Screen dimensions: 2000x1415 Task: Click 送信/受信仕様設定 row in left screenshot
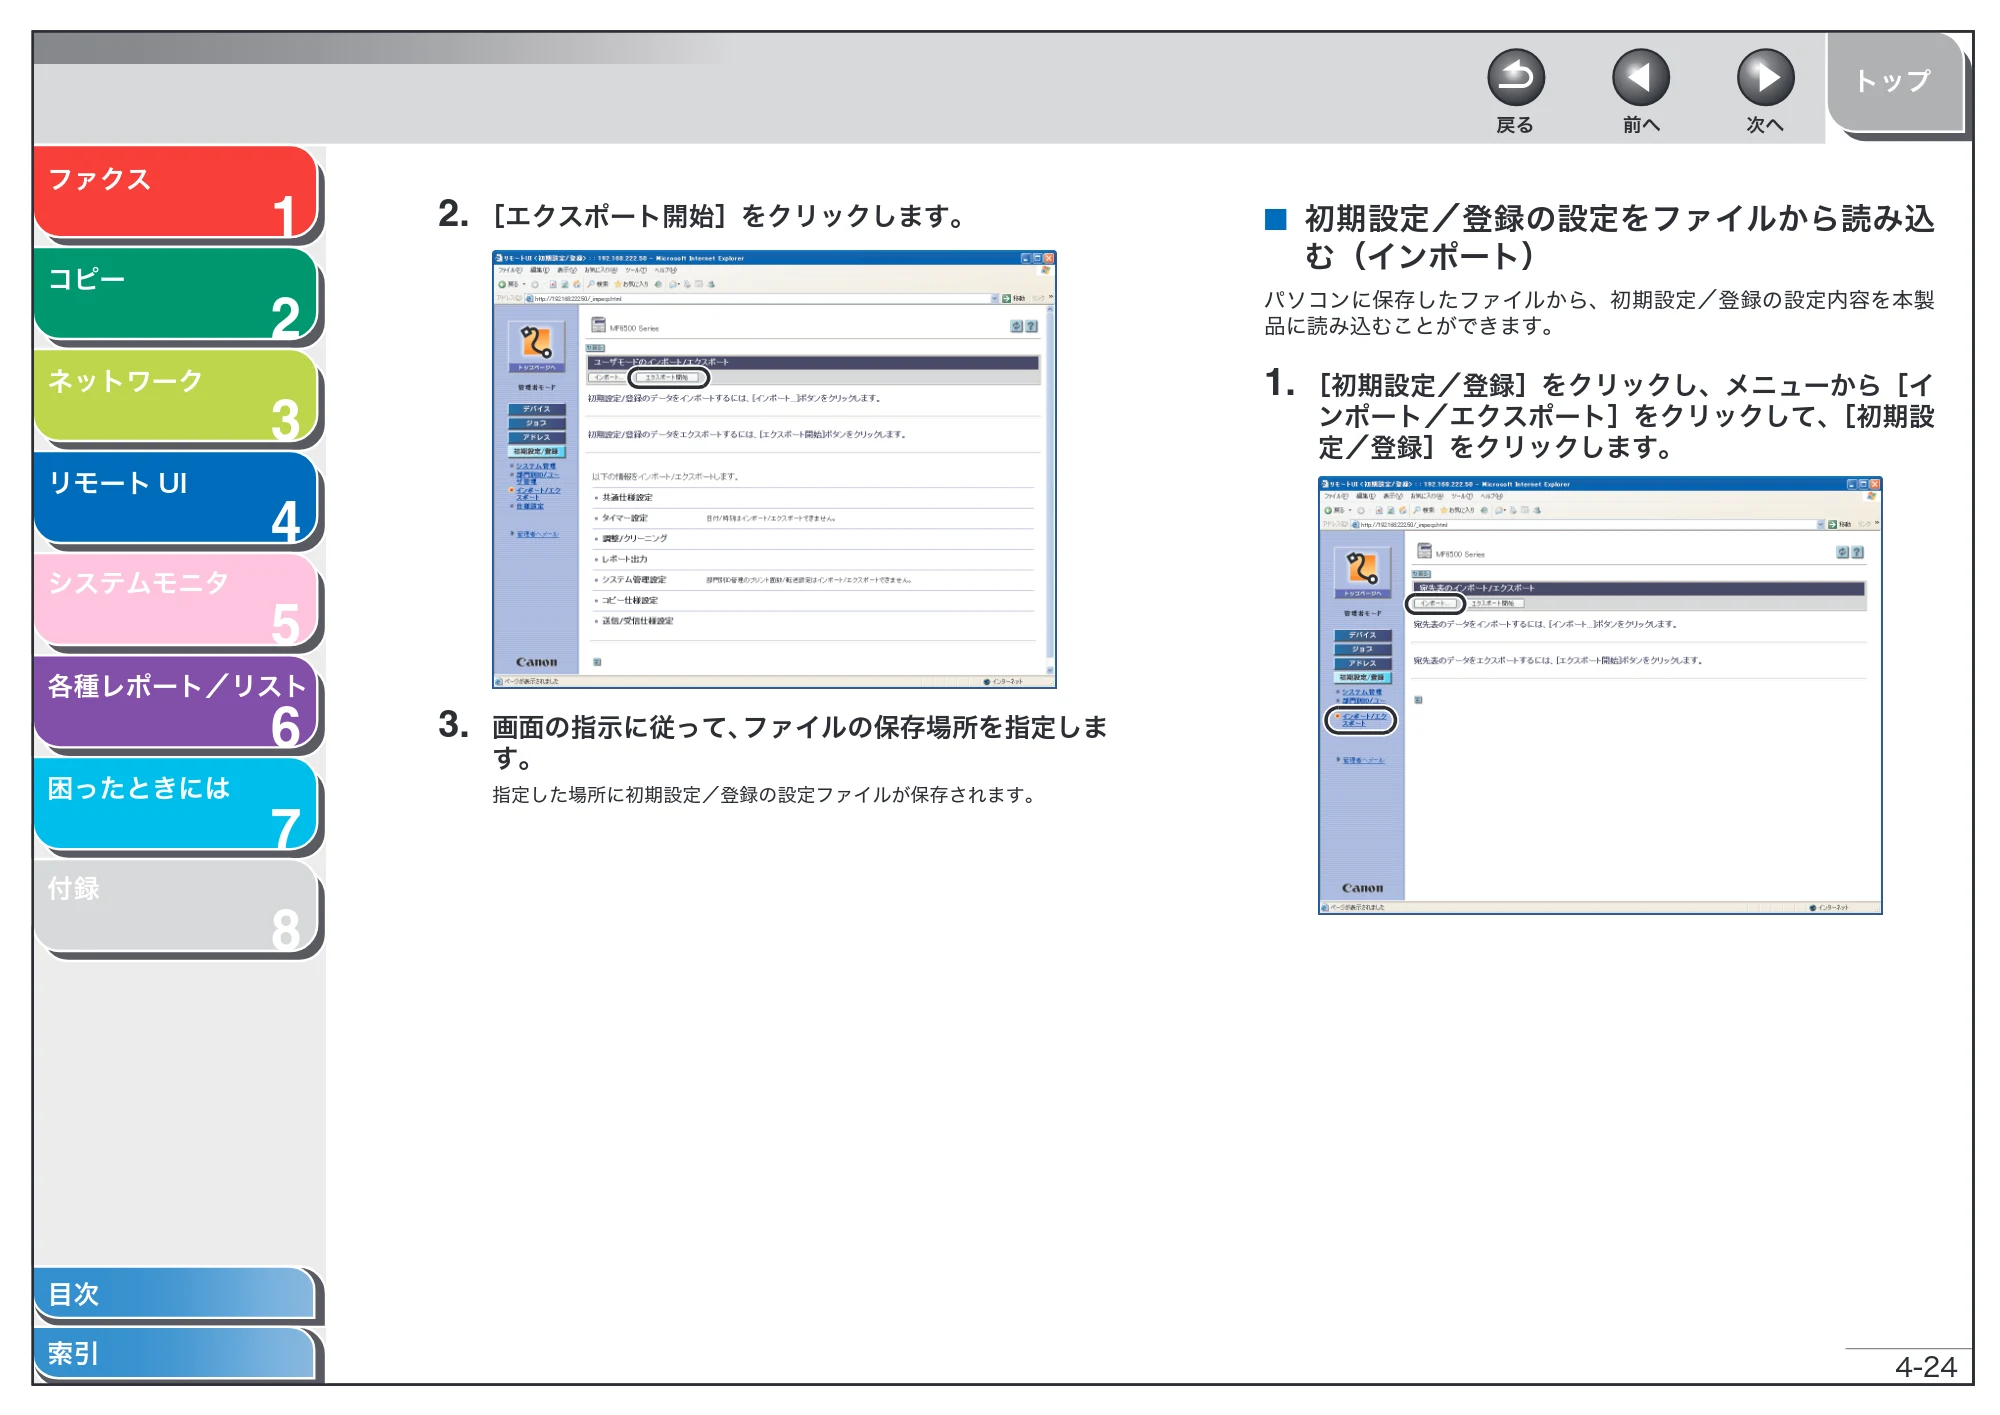(x=814, y=621)
